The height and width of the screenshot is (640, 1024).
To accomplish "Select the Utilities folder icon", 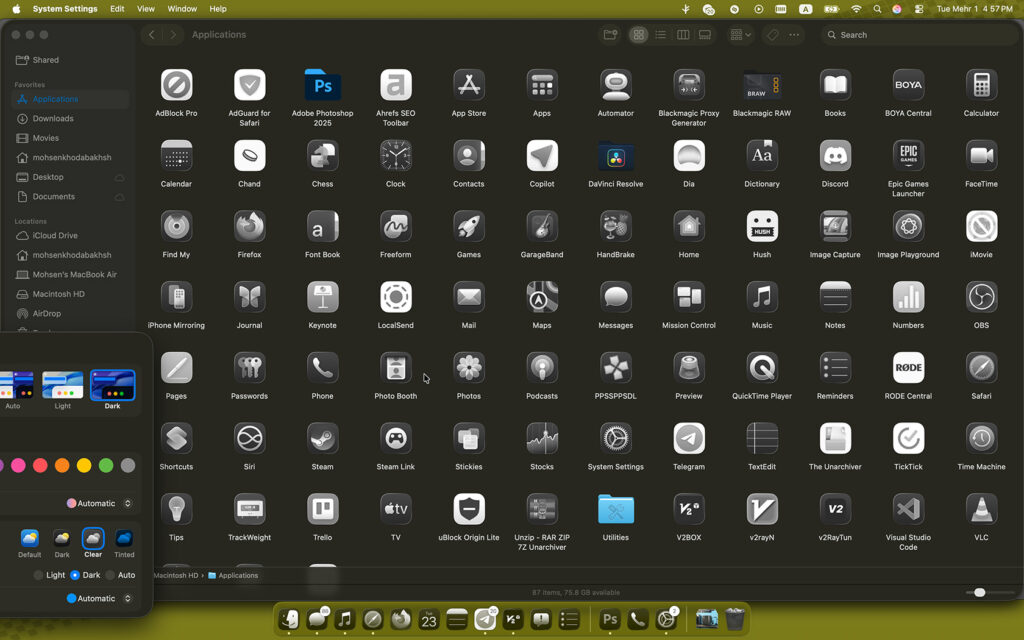I will (615, 510).
